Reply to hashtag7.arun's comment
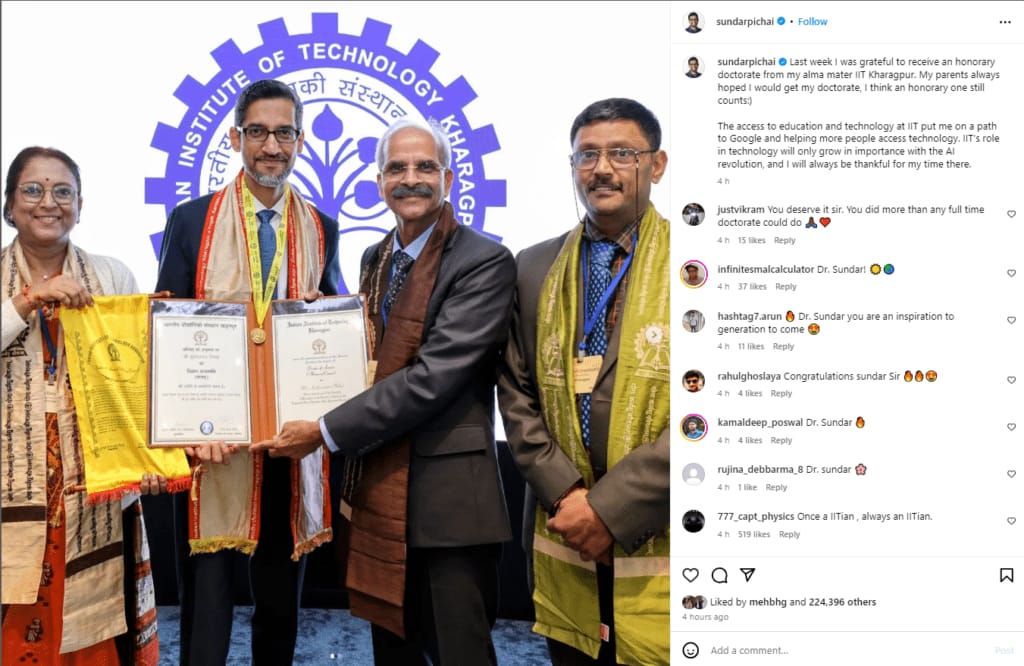Image resolution: width=1024 pixels, height=666 pixels. (x=783, y=347)
